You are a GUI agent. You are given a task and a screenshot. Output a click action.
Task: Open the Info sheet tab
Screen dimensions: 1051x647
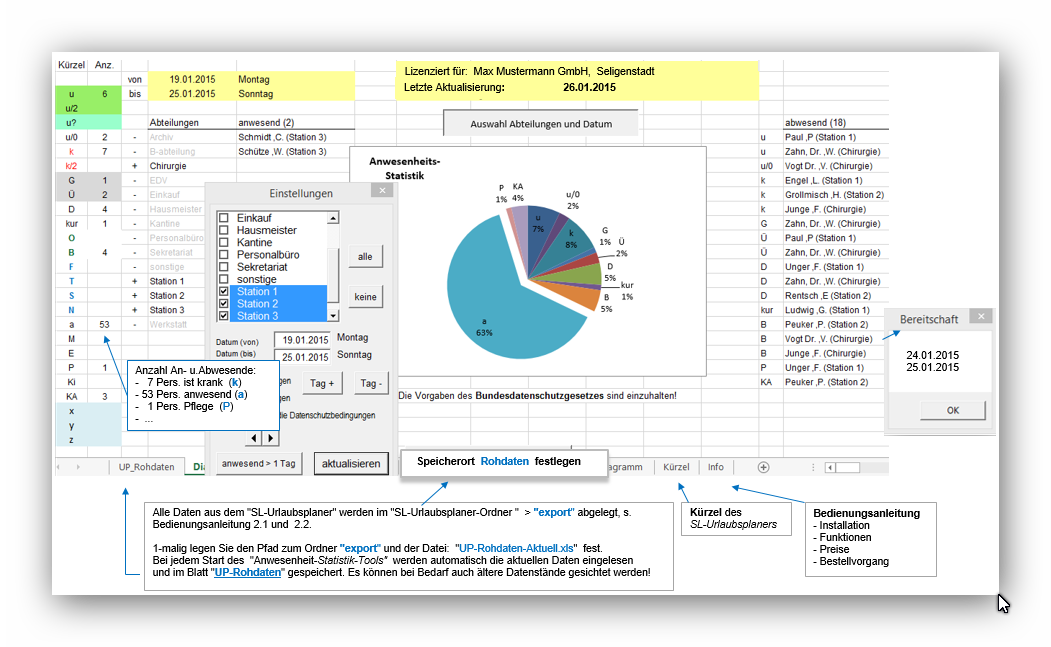pyautogui.click(x=715, y=467)
